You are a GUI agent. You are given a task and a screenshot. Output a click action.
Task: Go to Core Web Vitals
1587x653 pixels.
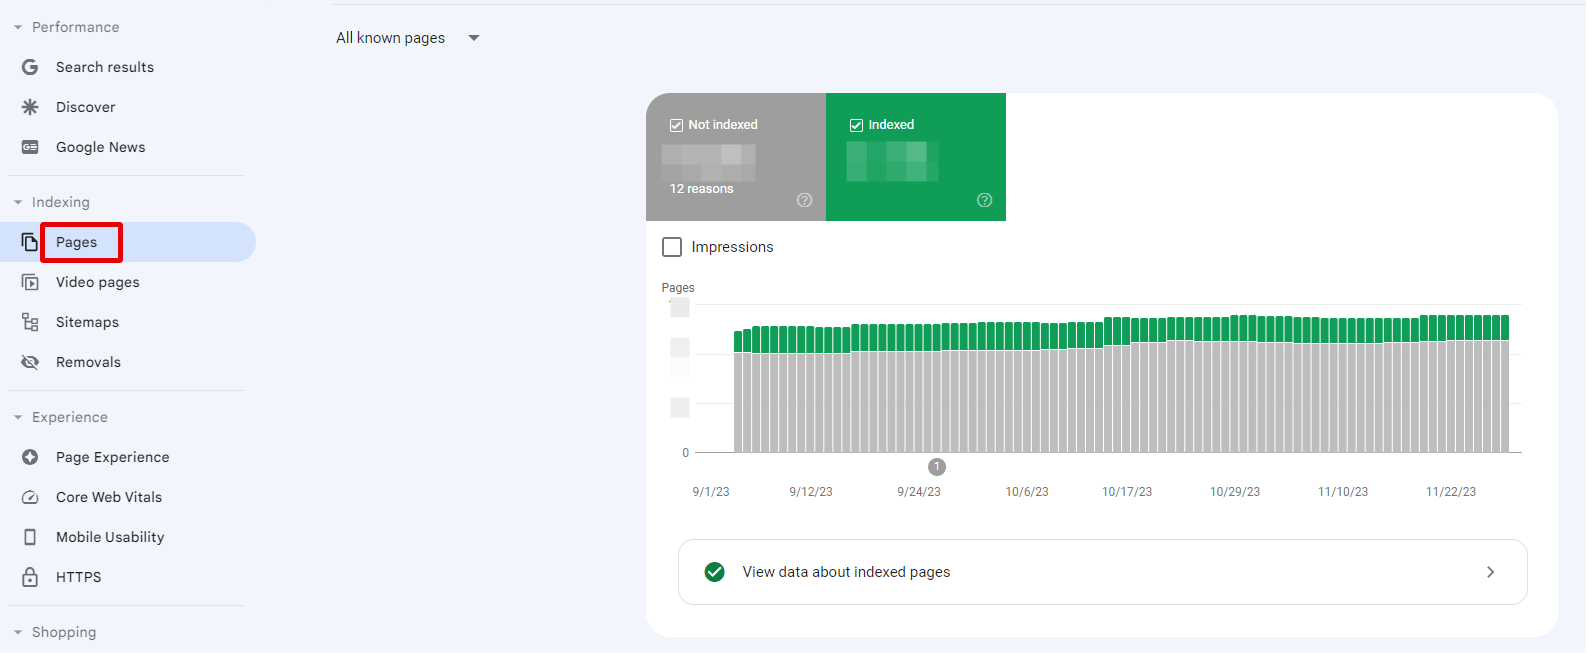[108, 497]
